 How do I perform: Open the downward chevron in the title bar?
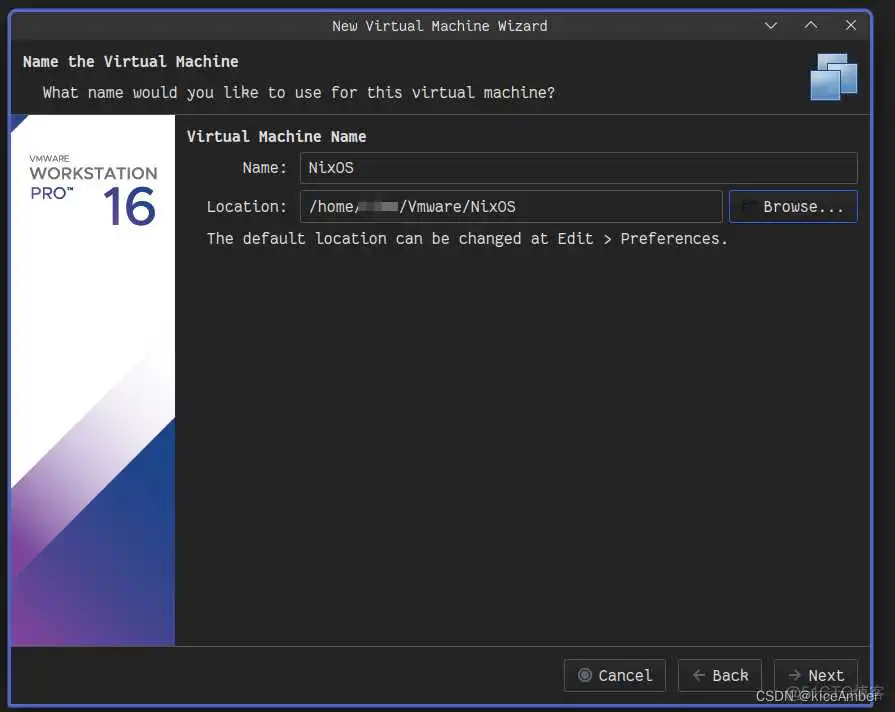coord(771,25)
